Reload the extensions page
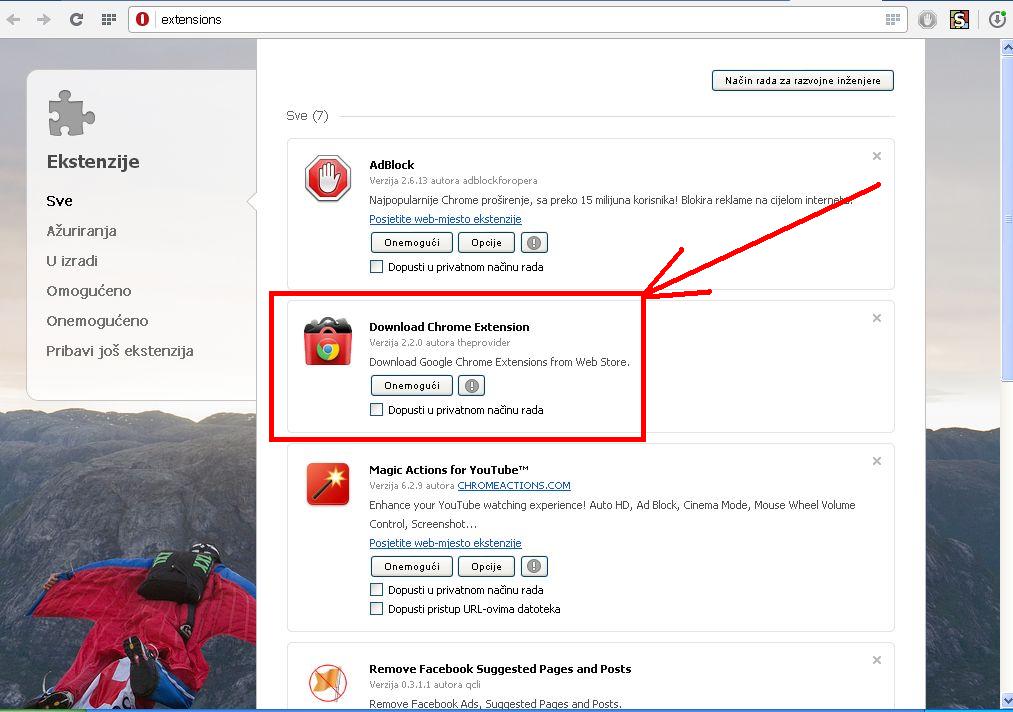1013x712 pixels. [76, 19]
